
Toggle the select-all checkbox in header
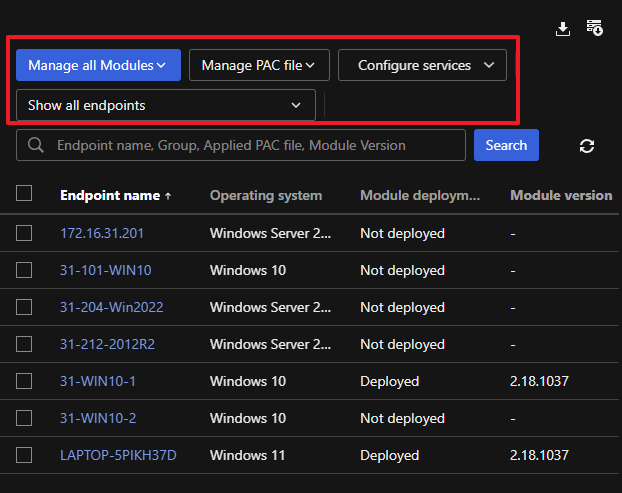[25, 194]
